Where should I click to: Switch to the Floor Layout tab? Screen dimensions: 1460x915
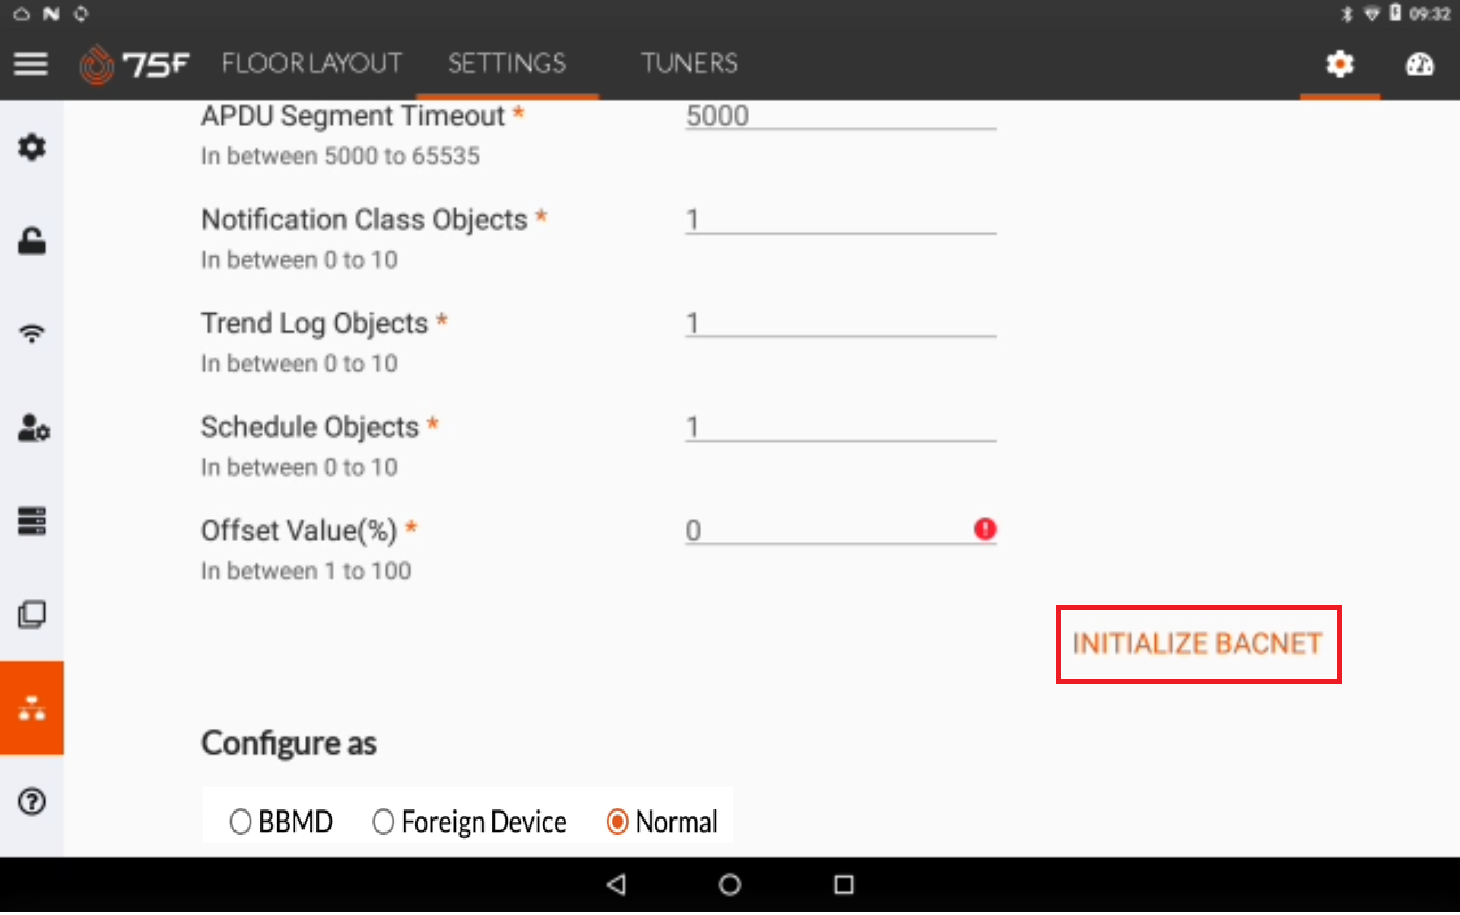coord(311,64)
